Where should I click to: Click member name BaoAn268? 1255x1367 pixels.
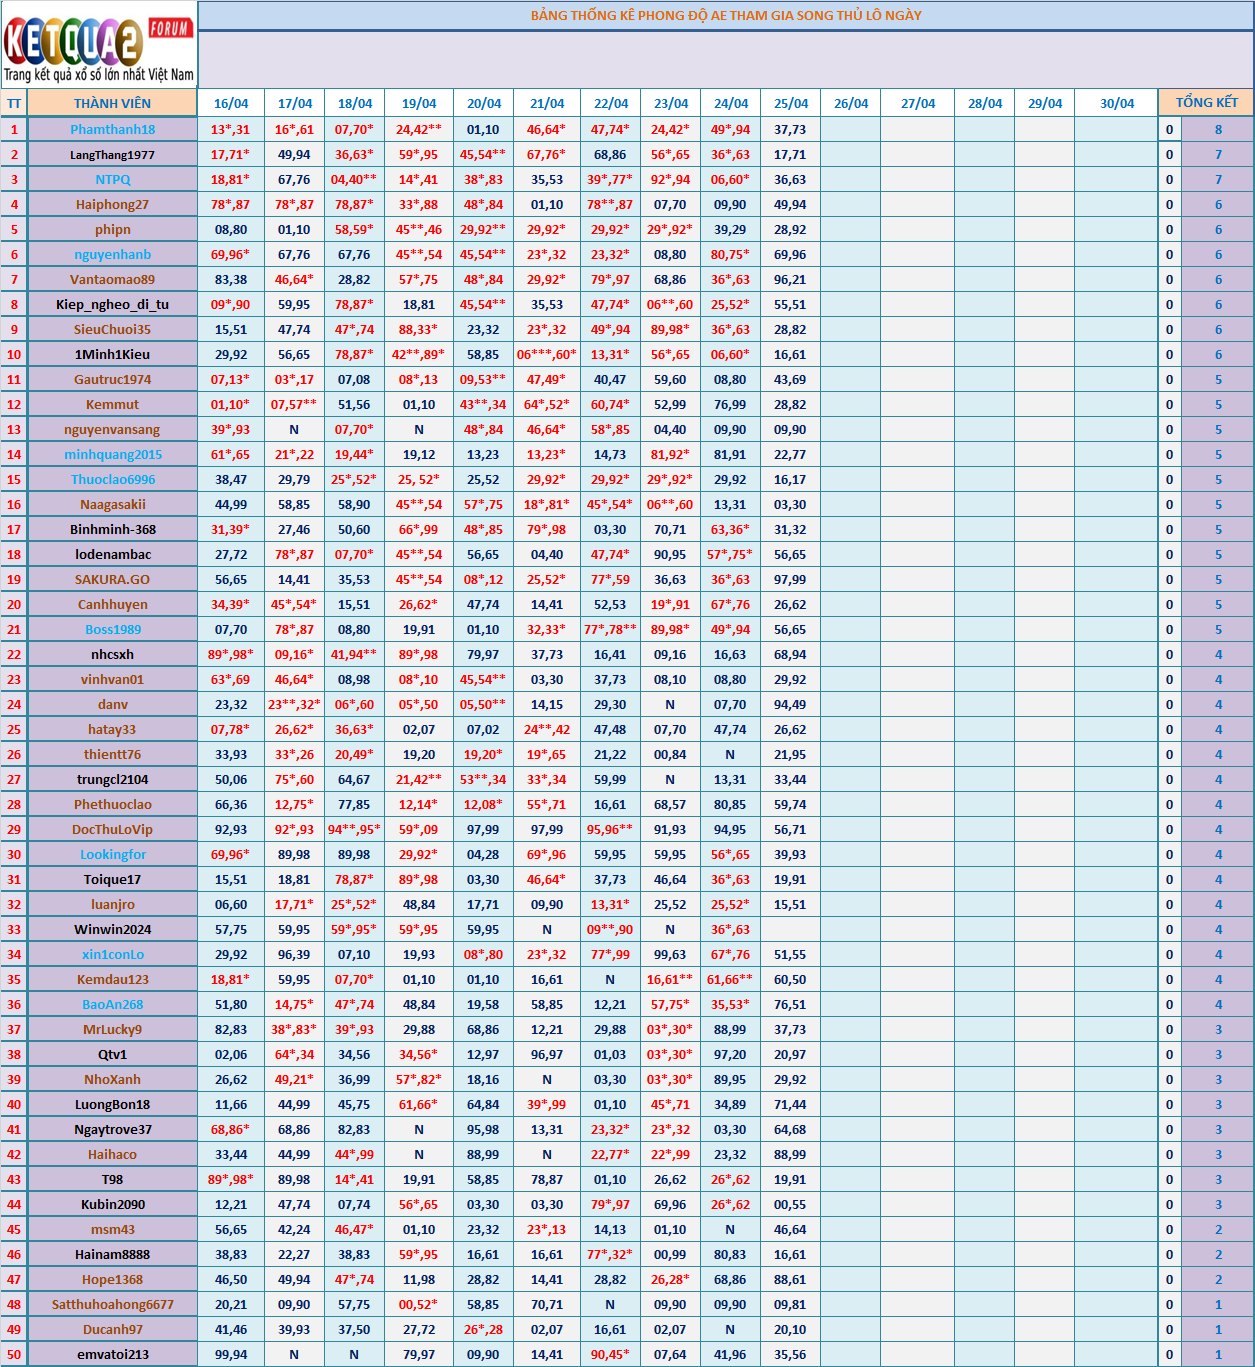coord(113,1005)
